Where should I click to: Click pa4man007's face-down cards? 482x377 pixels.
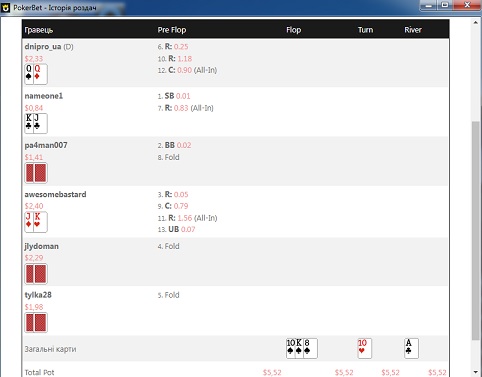[36, 173]
